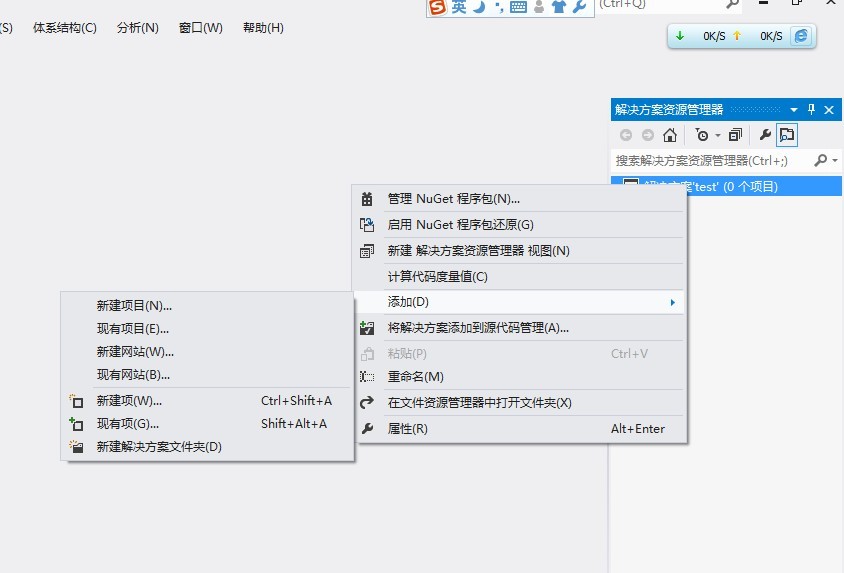Choose 新建 解决方案资源管理器 视图(N)
This screenshot has height=573, width=844.
519,251
